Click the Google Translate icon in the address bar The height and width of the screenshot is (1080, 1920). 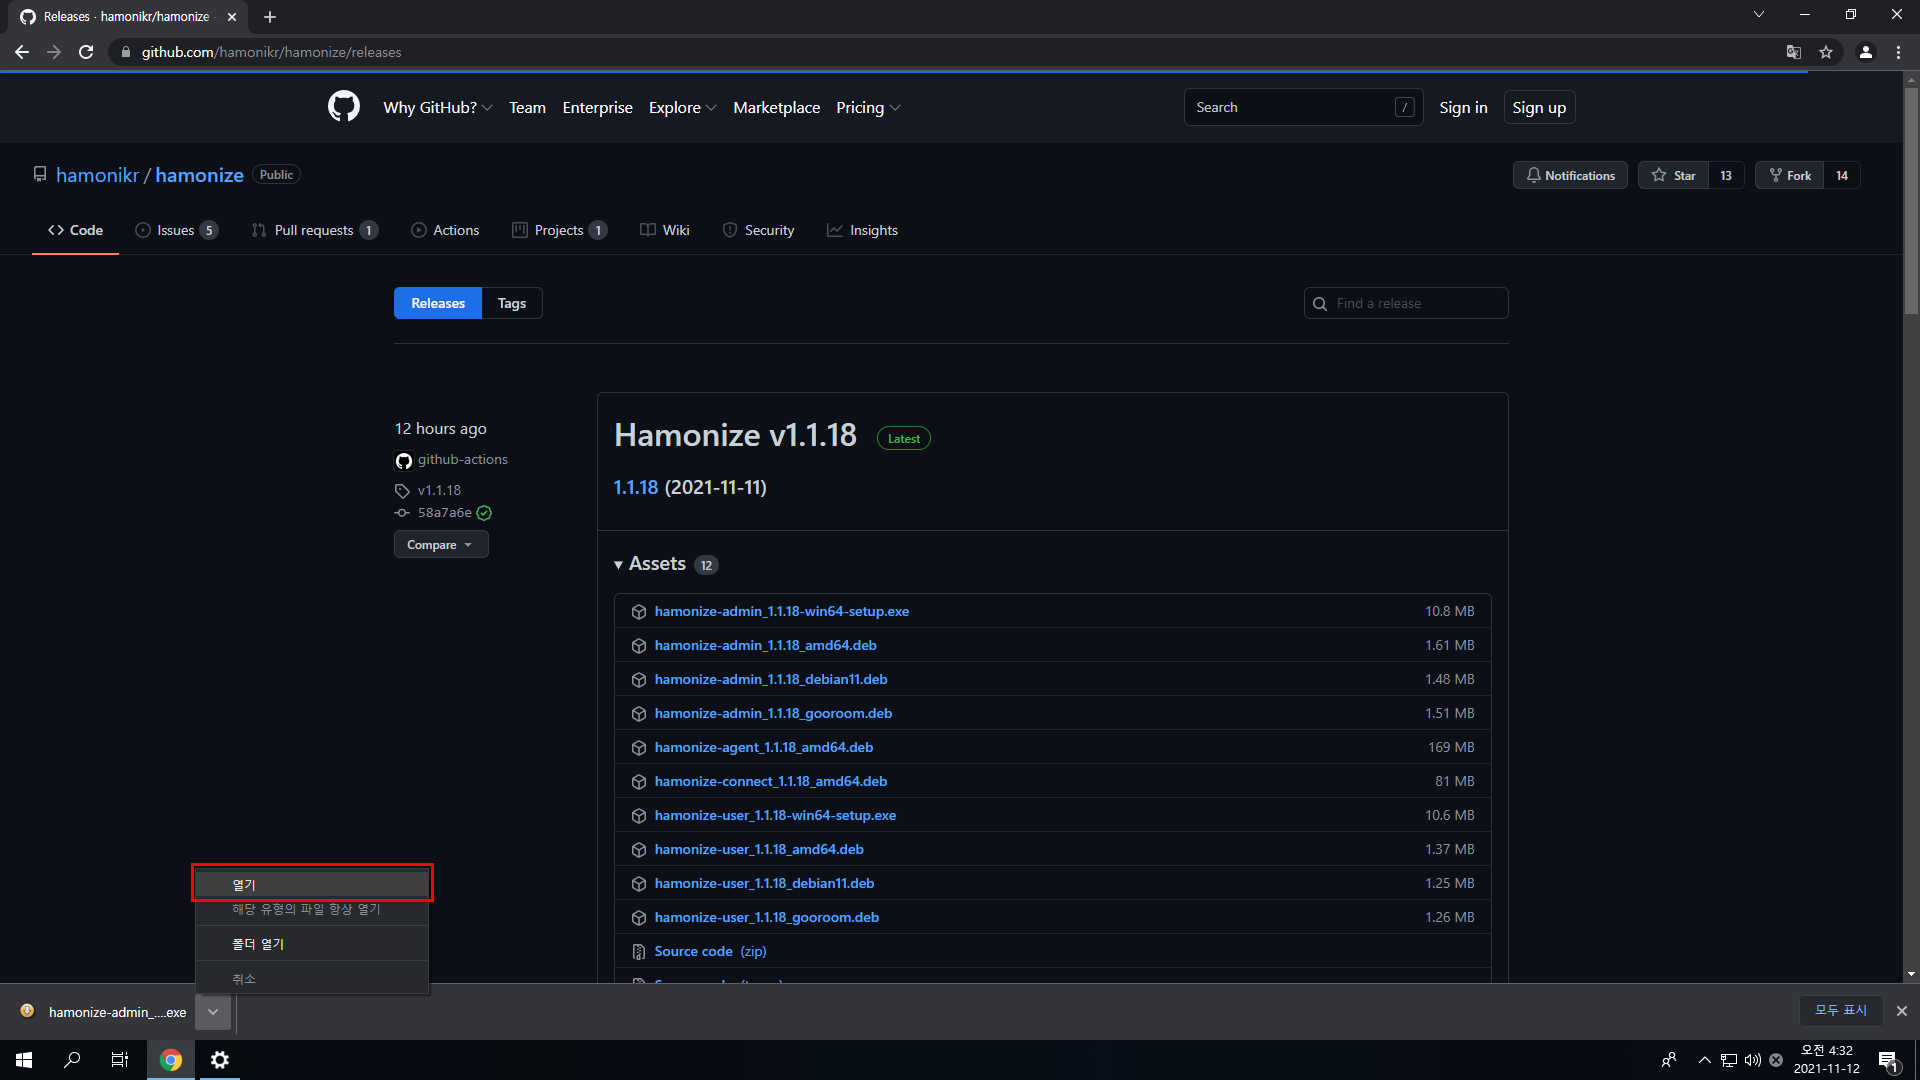(1793, 52)
